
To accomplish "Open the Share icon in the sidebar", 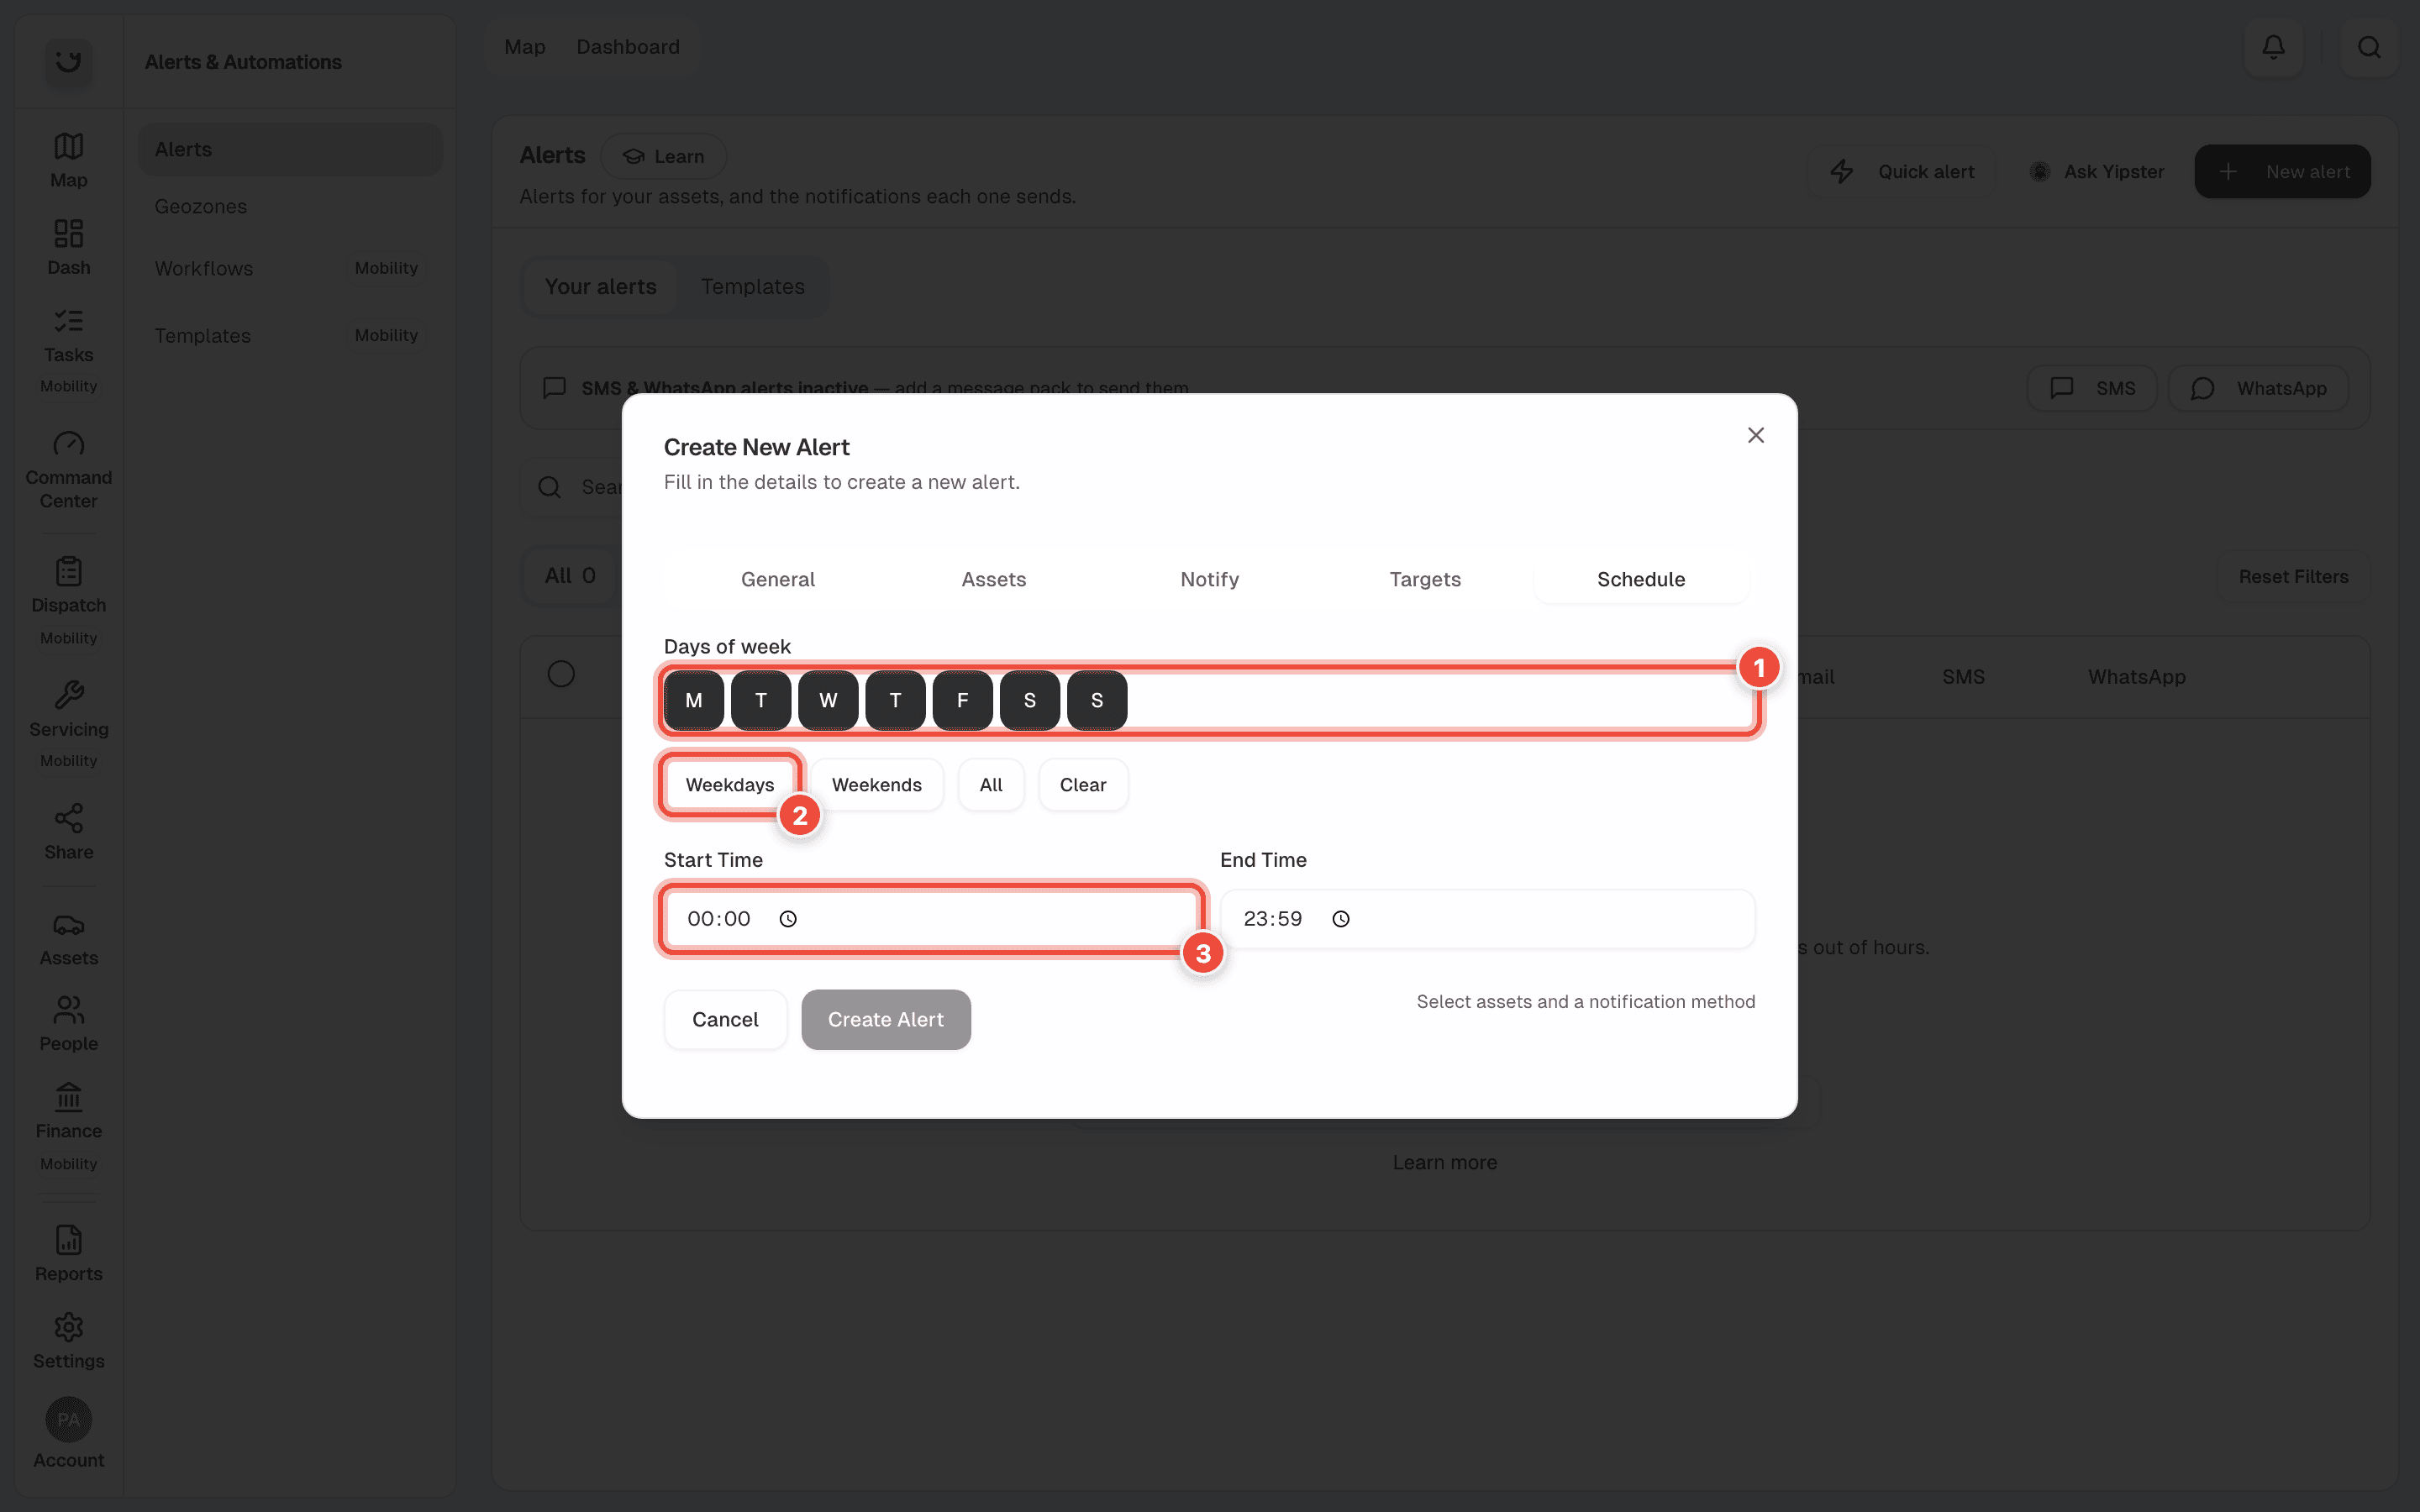I will (x=68, y=818).
